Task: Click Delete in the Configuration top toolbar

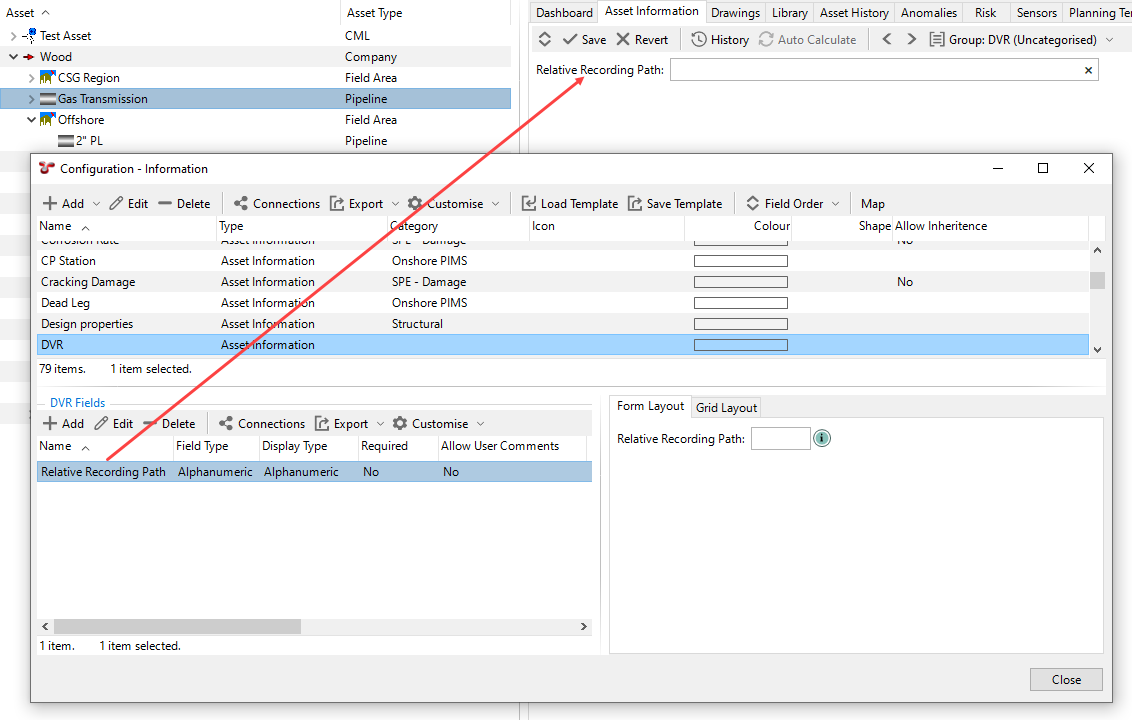Action: (x=184, y=204)
